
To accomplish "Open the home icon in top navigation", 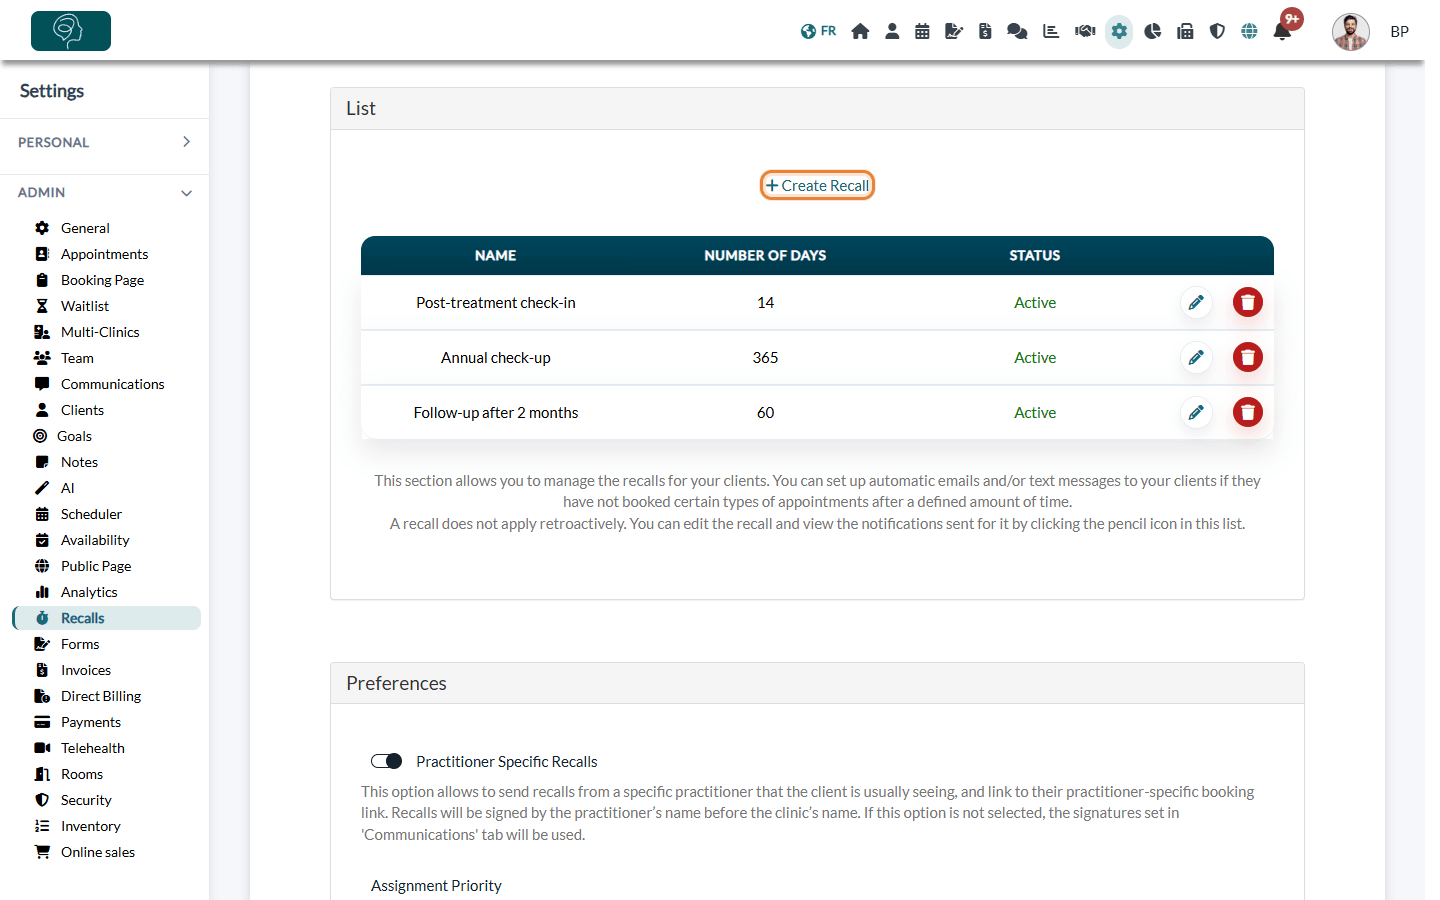I will click(x=860, y=31).
